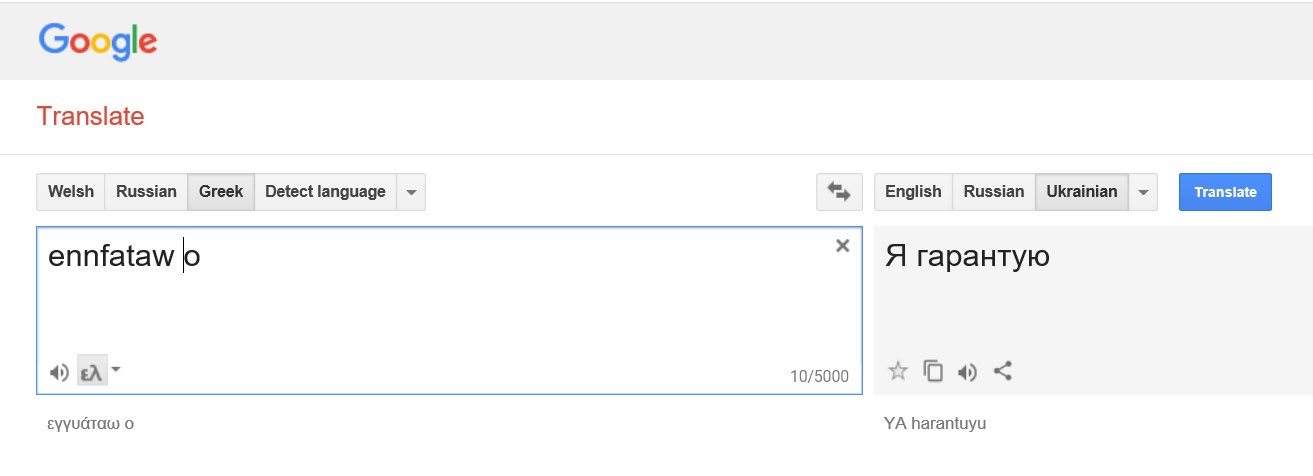1313x476 pixels.
Task: Swap source and target languages
Action: (839, 192)
